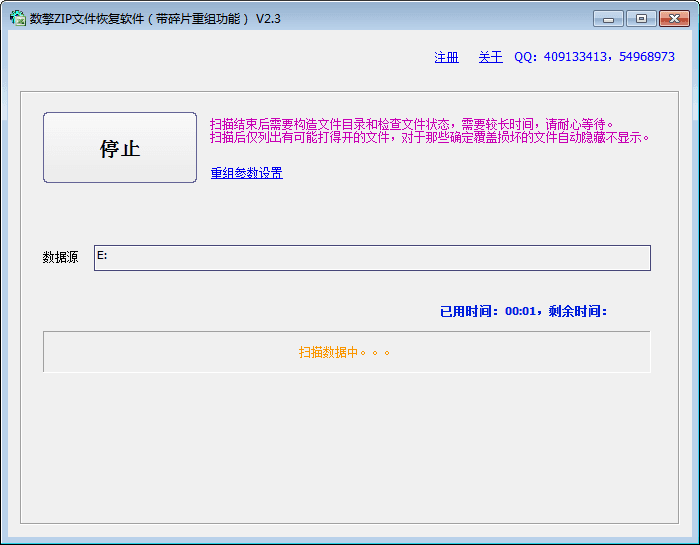Open the 注册 registration link
This screenshot has width=700, height=545.
446,57
